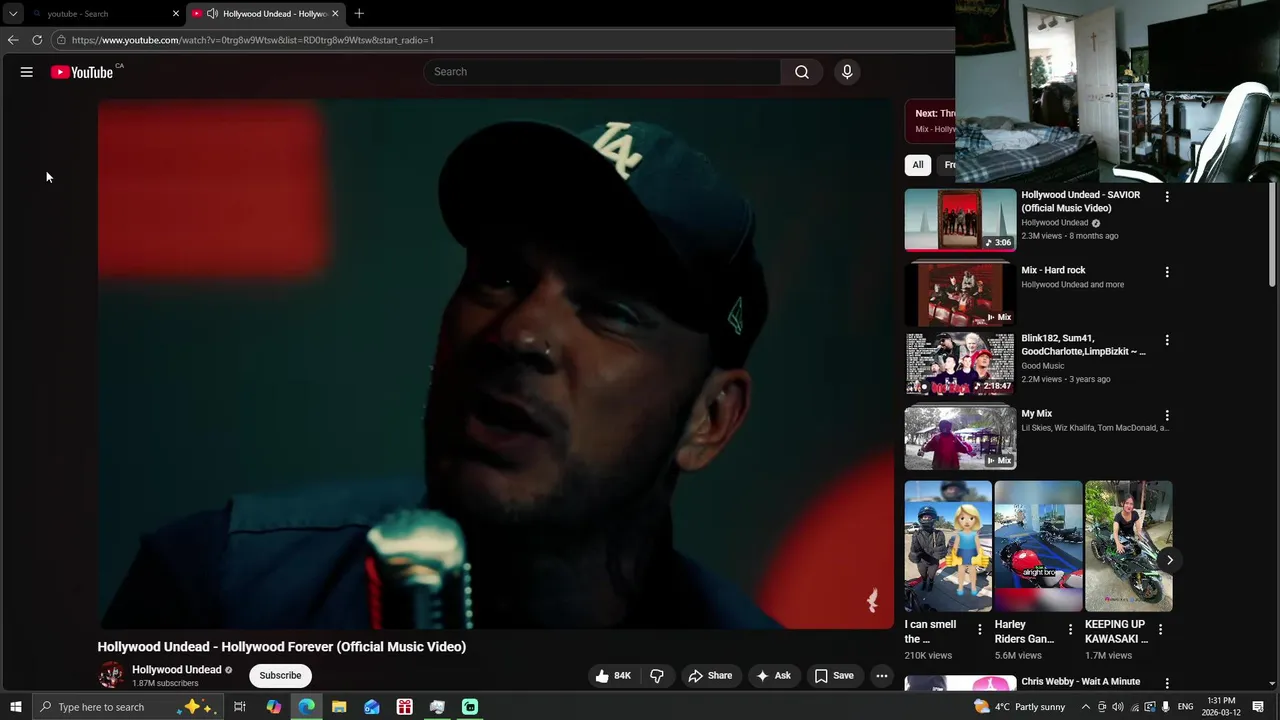Open options menu for Mix - Hard rock

[x=1167, y=272]
